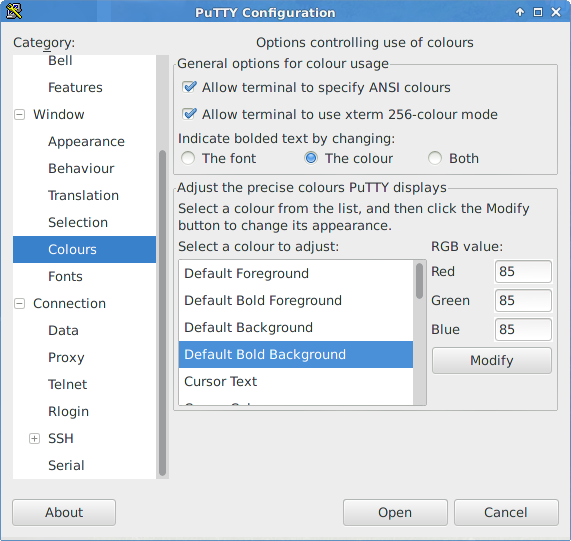
Task: Click the About button
Action: click(64, 512)
